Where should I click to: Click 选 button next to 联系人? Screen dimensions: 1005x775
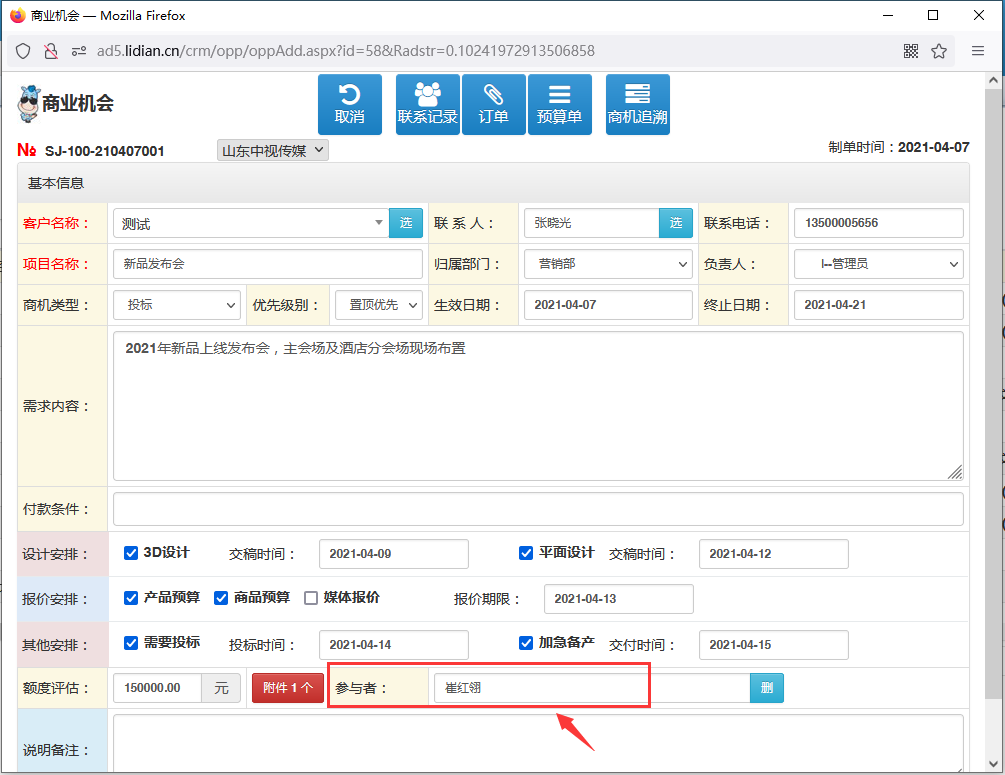tap(676, 223)
